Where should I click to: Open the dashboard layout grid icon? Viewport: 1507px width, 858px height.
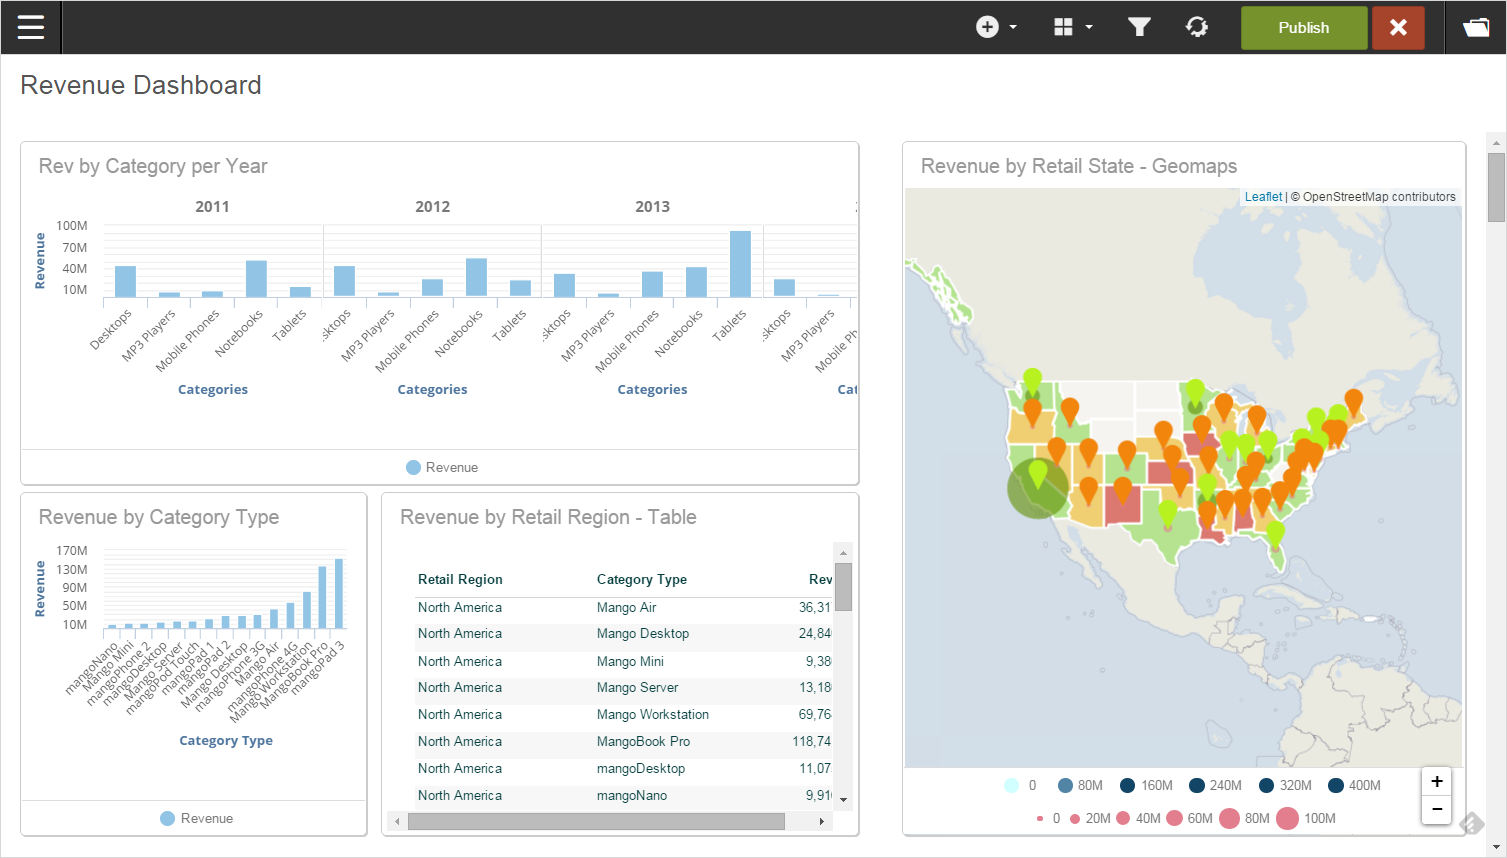[1063, 27]
